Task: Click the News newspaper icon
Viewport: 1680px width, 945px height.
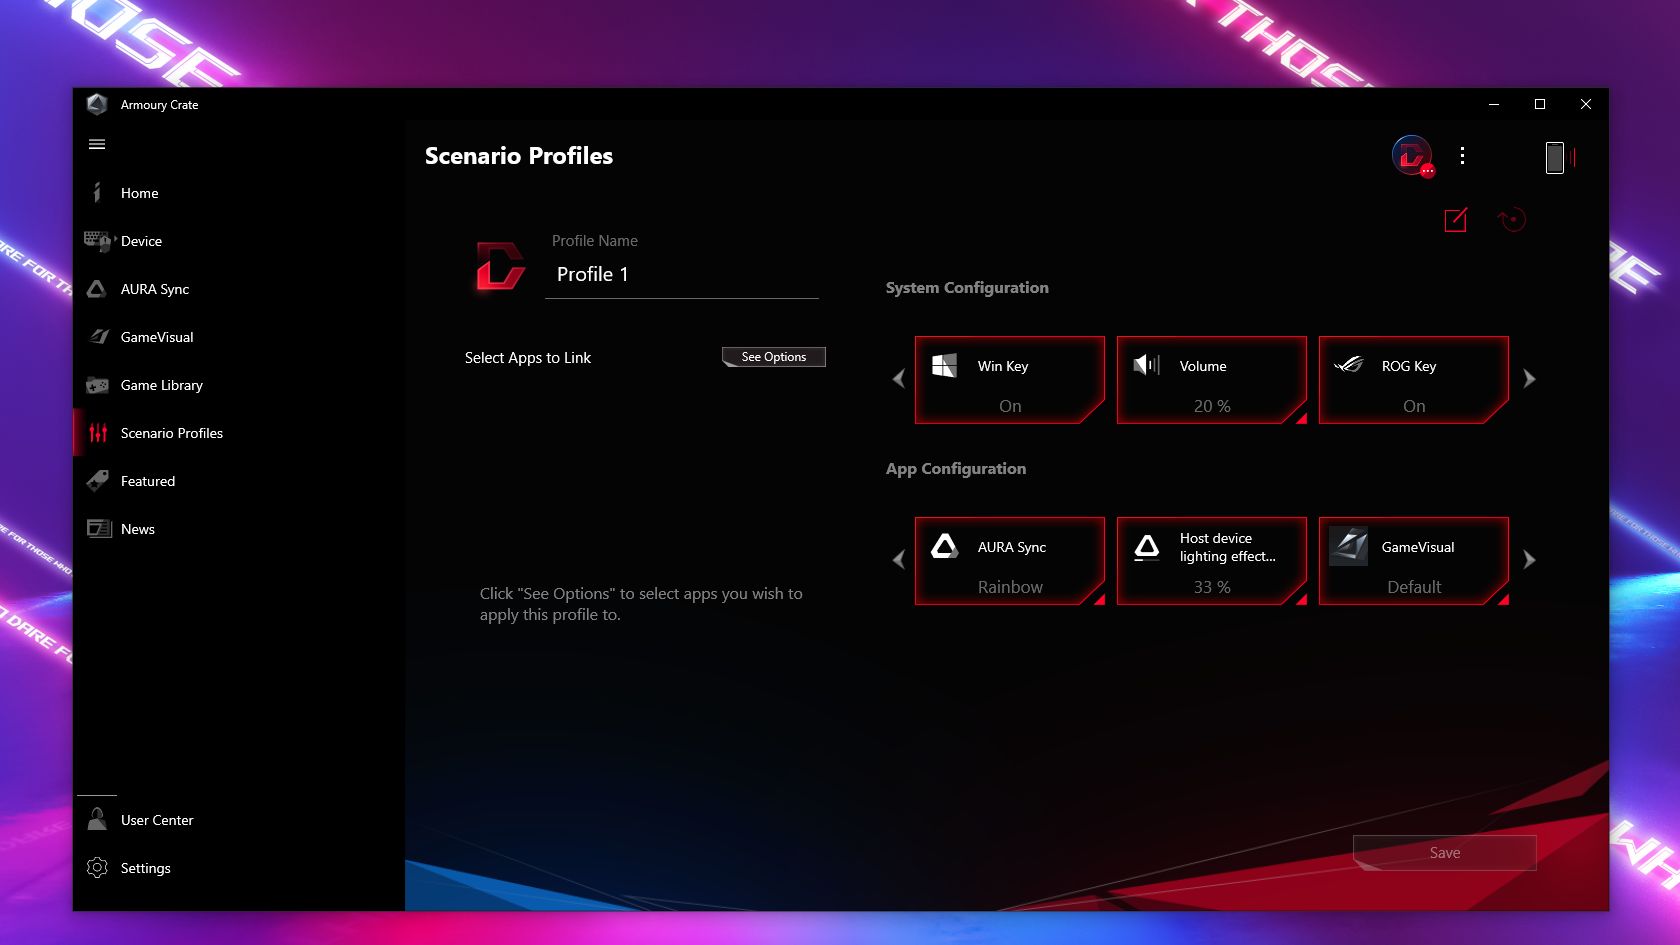Action: tap(99, 529)
